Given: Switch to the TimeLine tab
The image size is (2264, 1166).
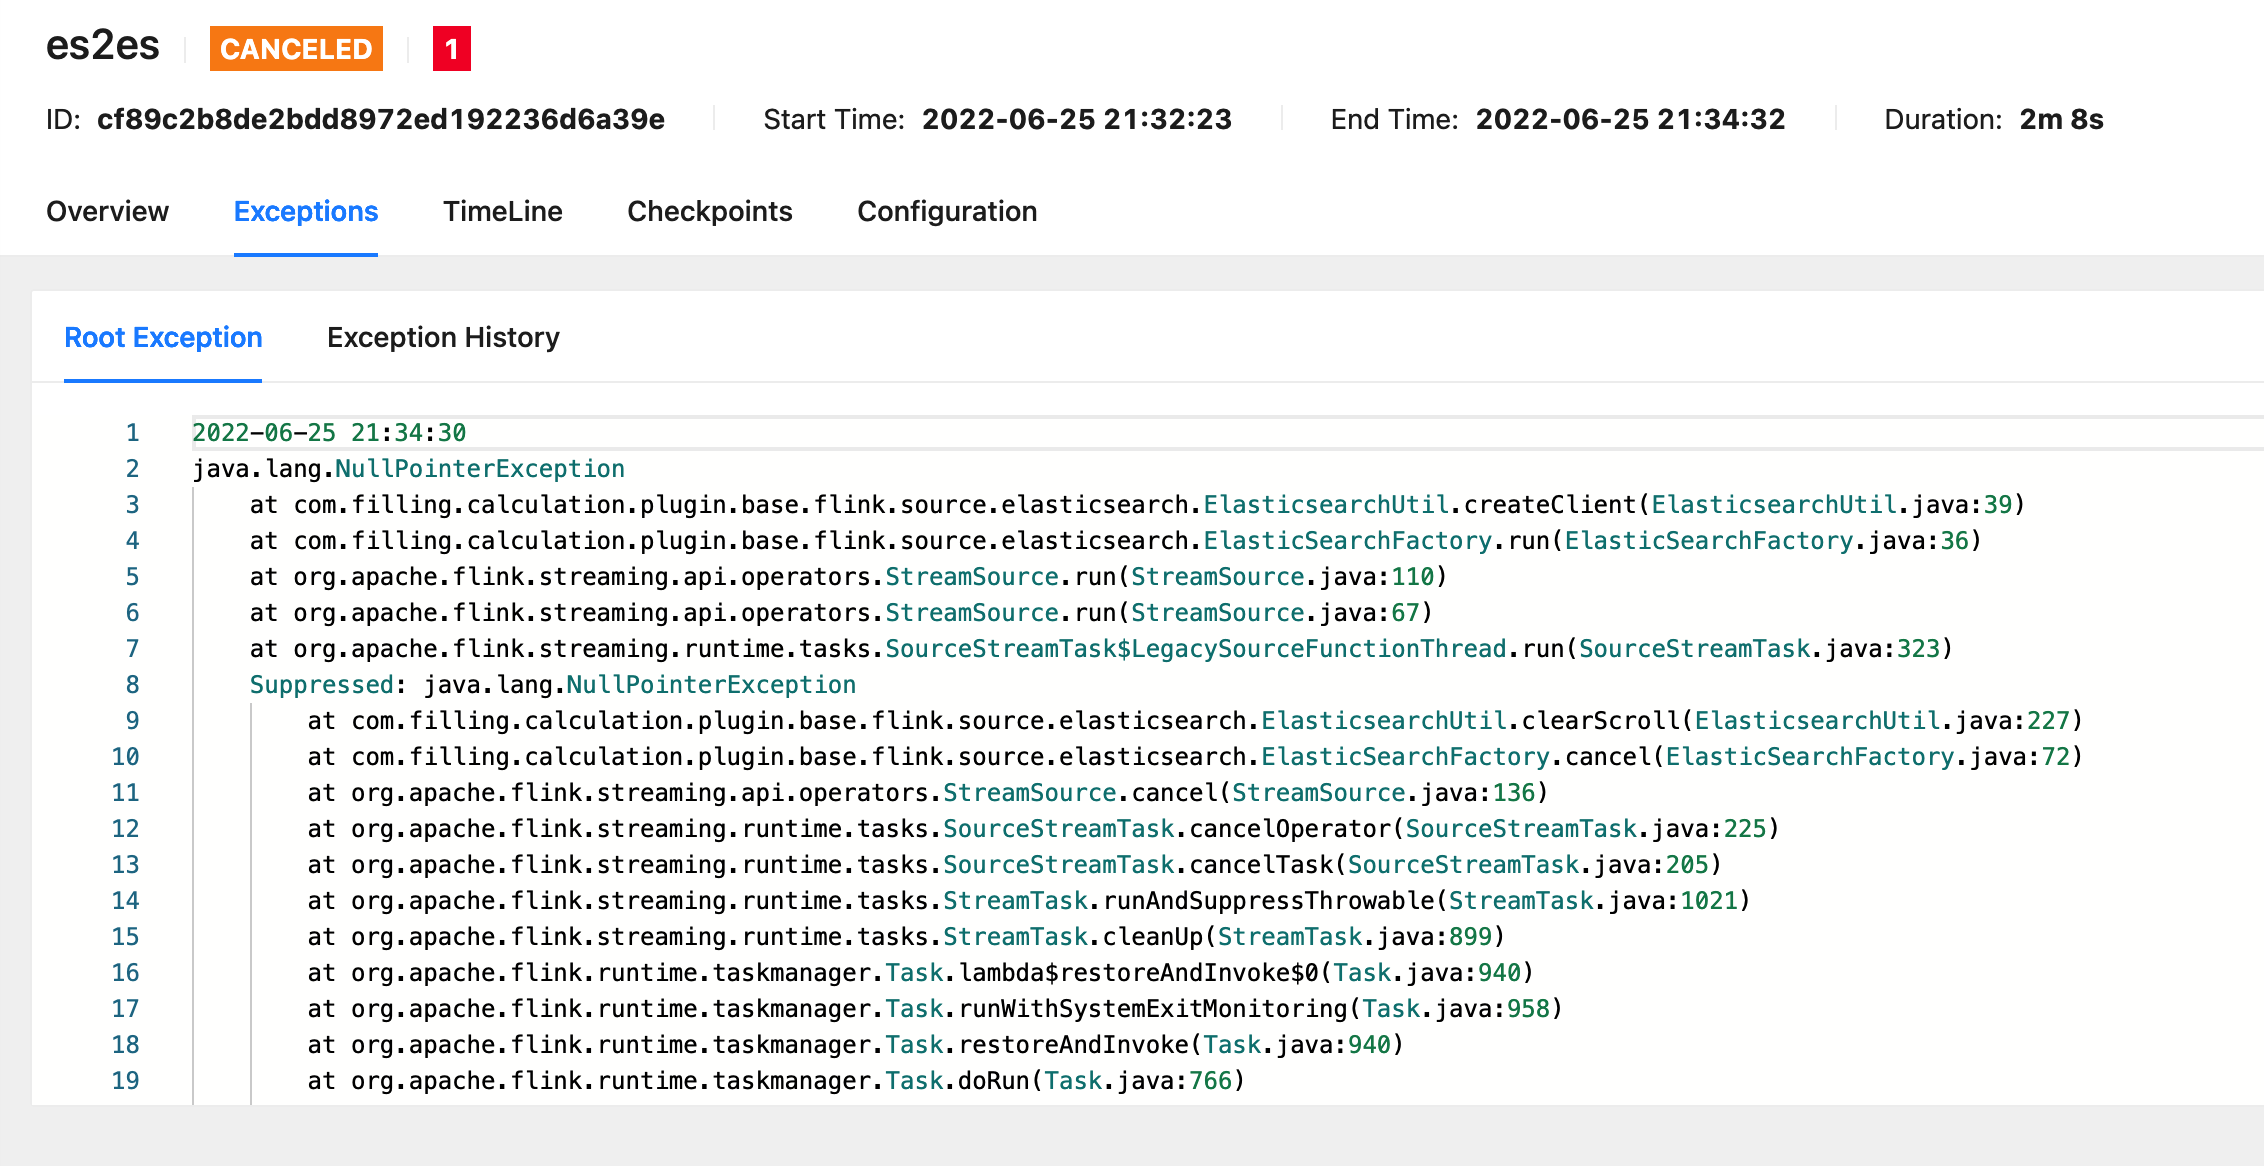Looking at the screenshot, I should coord(503,211).
